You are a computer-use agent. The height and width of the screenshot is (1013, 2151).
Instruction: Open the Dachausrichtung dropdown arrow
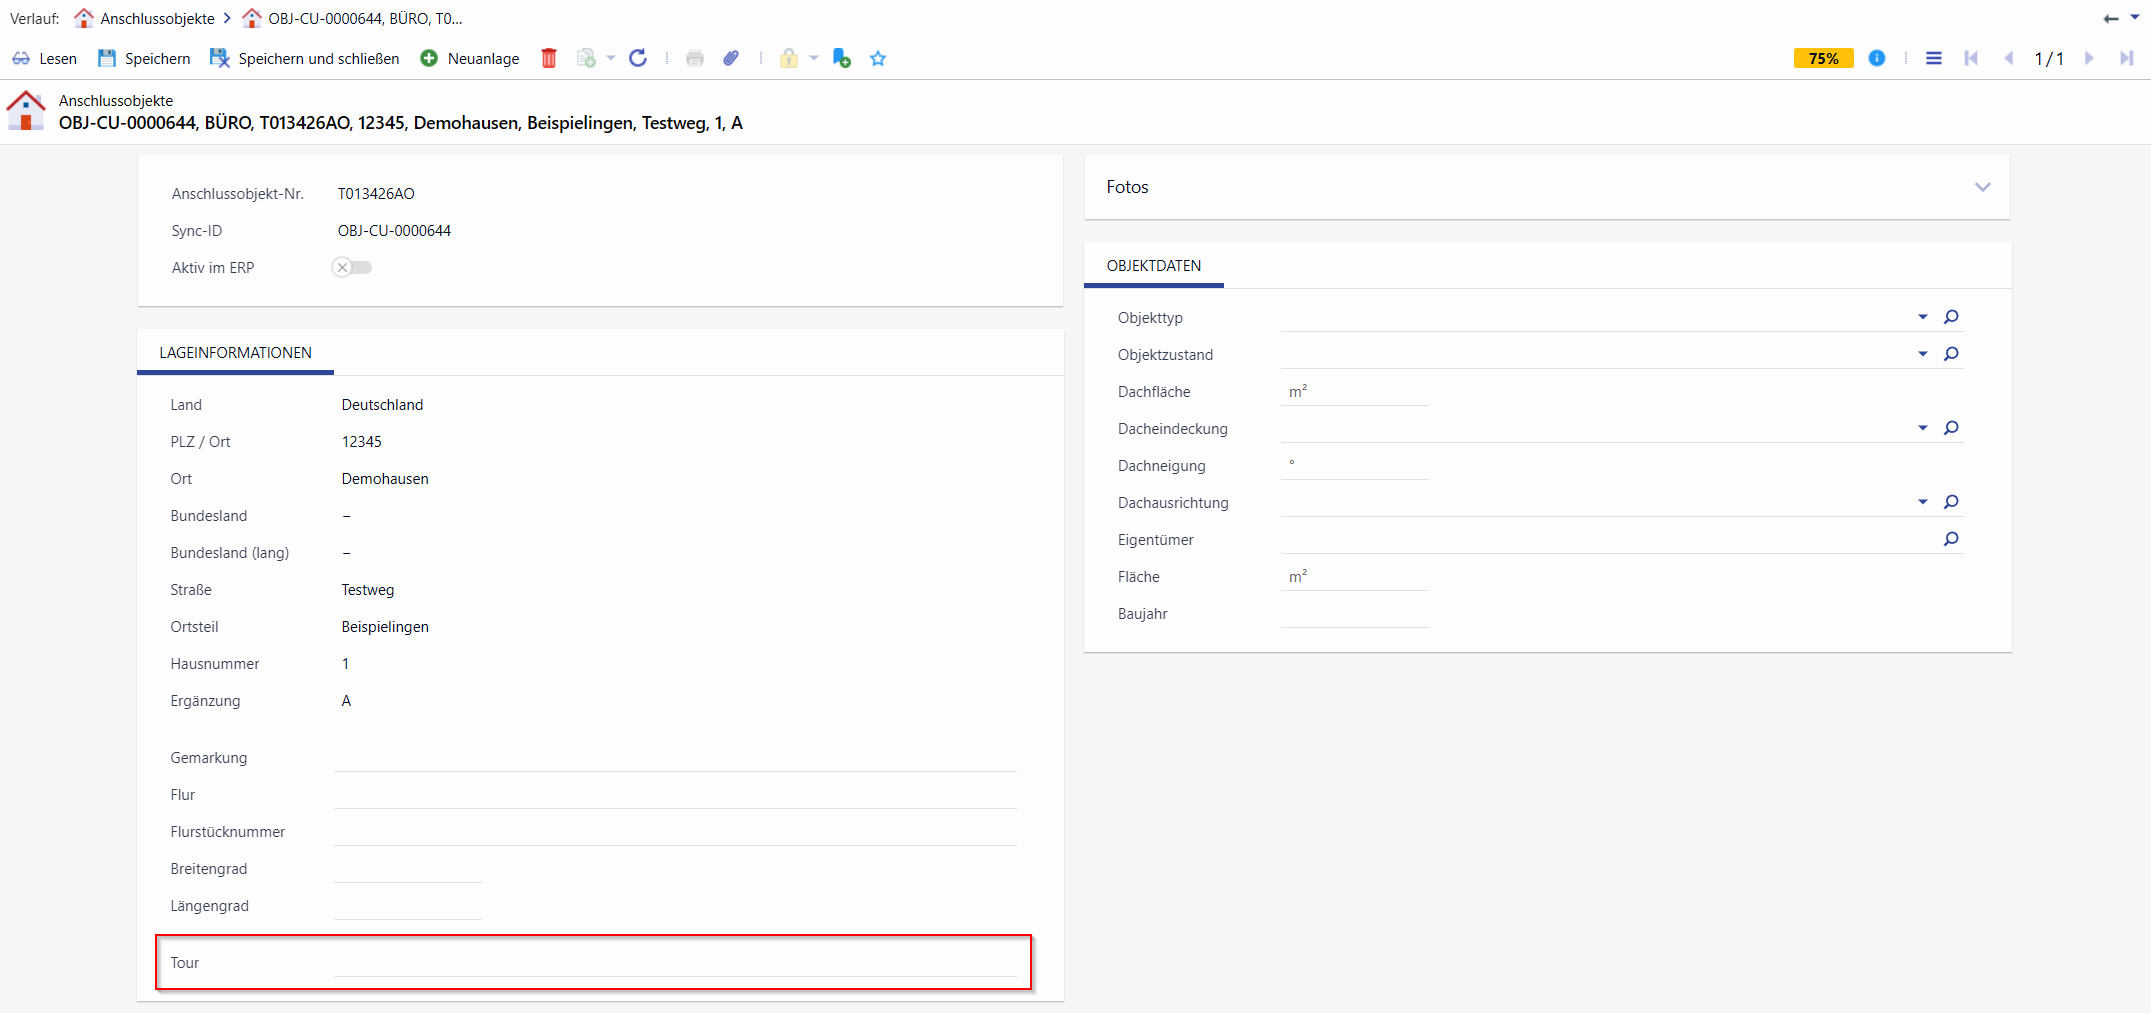pyautogui.click(x=1922, y=502)
